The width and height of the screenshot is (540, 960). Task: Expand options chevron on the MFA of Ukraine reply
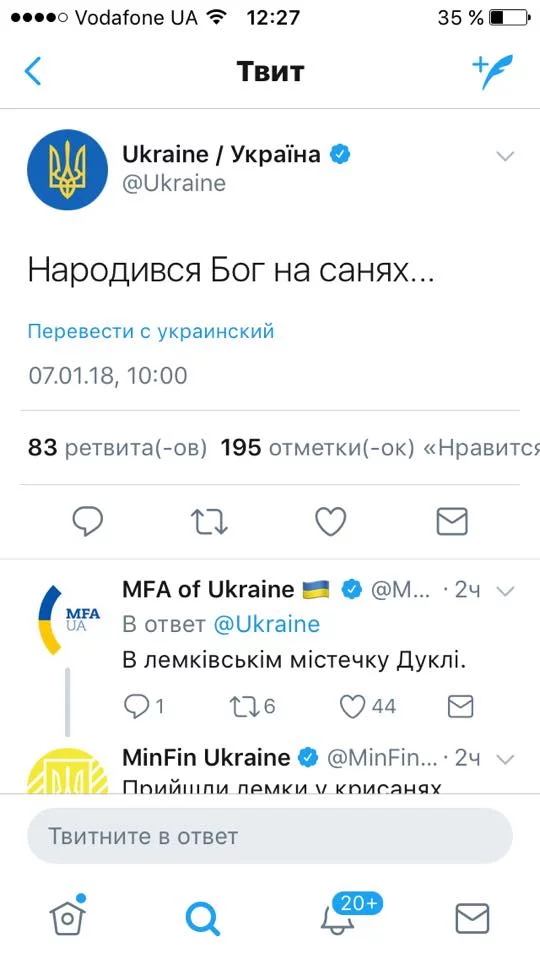[505, 591]
